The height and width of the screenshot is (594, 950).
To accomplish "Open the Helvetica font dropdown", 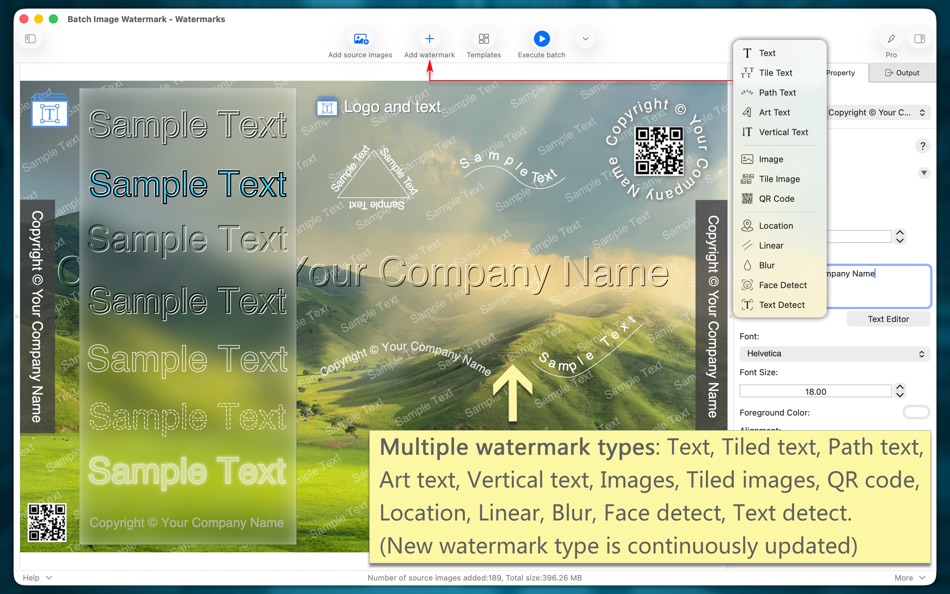I will (x=834, y=353).
